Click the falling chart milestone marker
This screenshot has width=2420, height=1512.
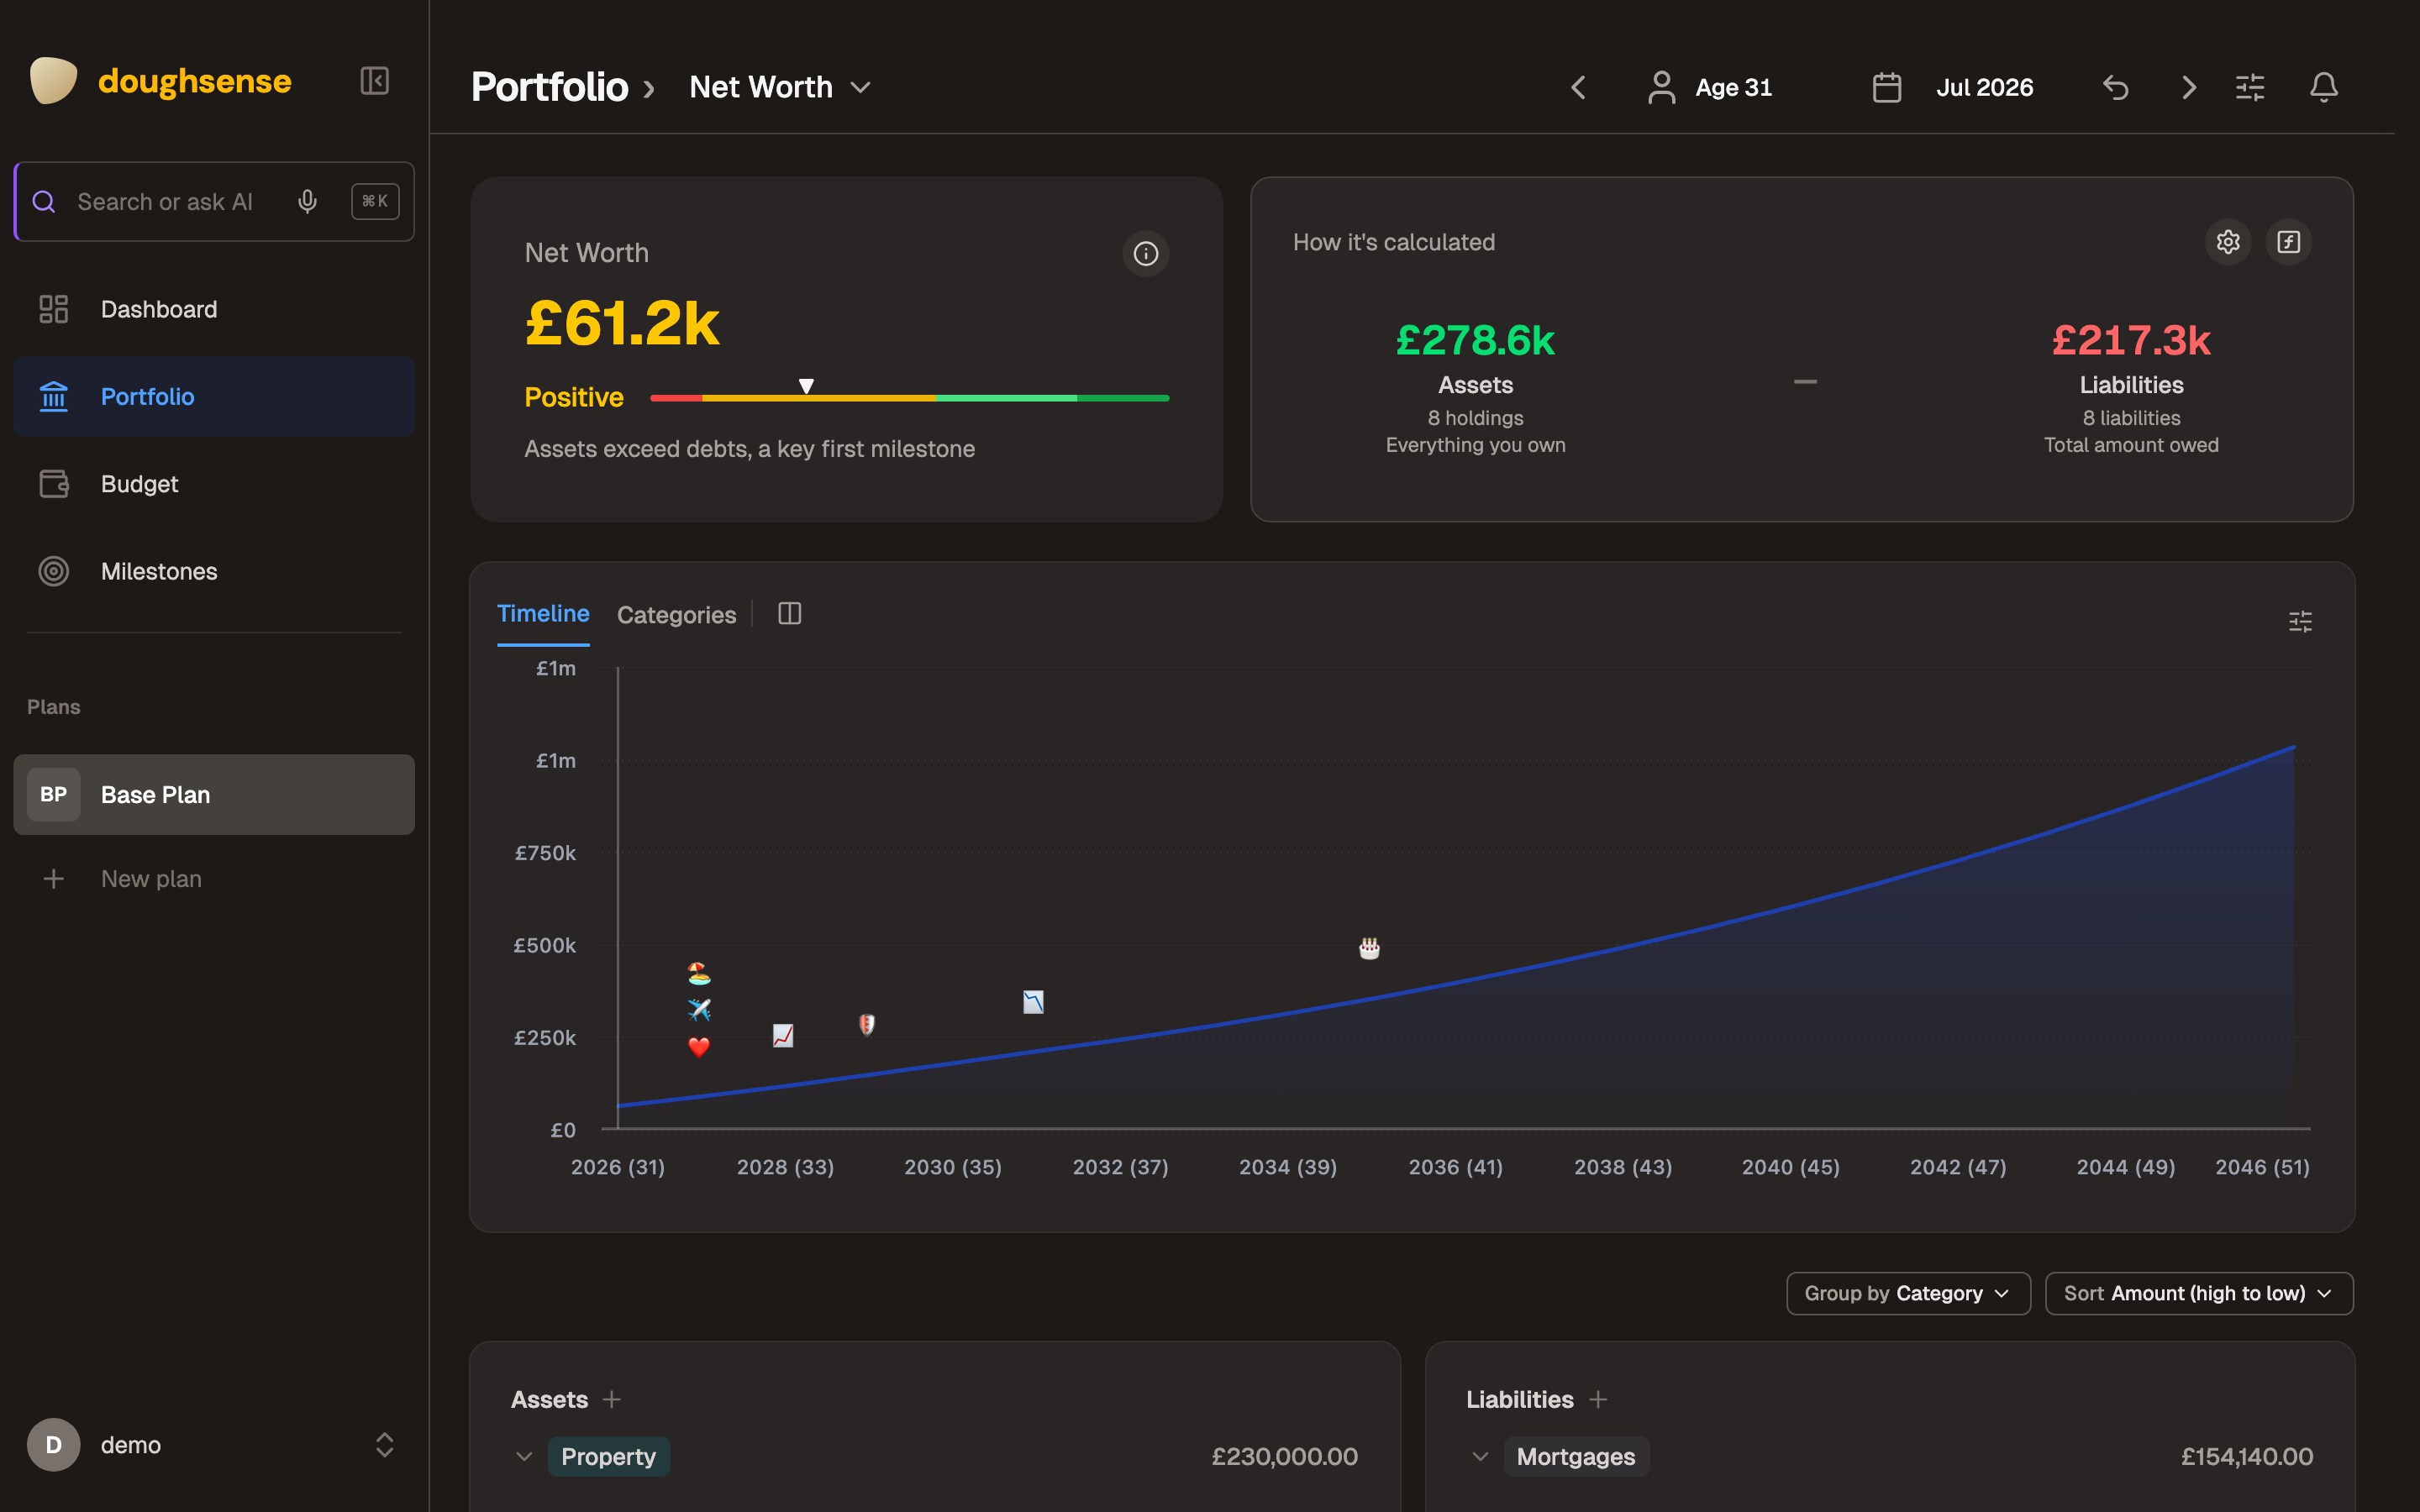click(1033, 1002)
